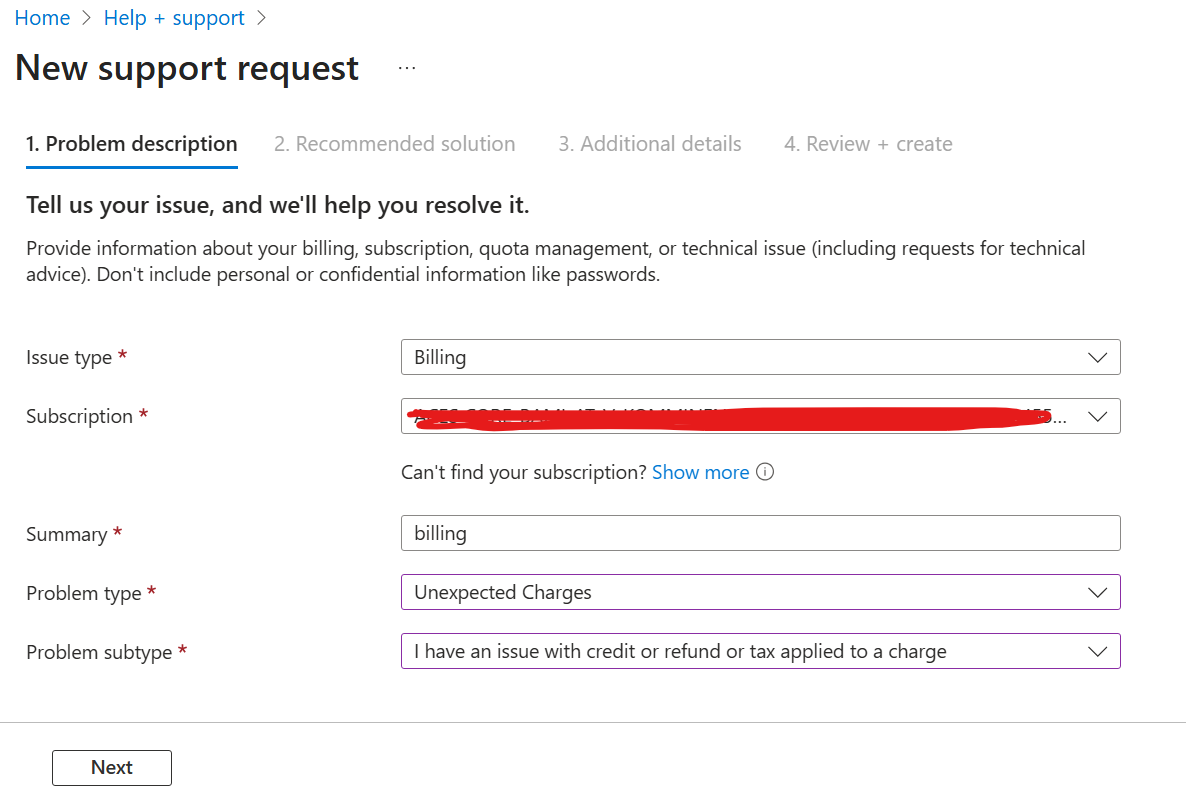Screen dimensions: 1186x792
Task: Expand the Problem type dropdown
Action: point(740,592)
